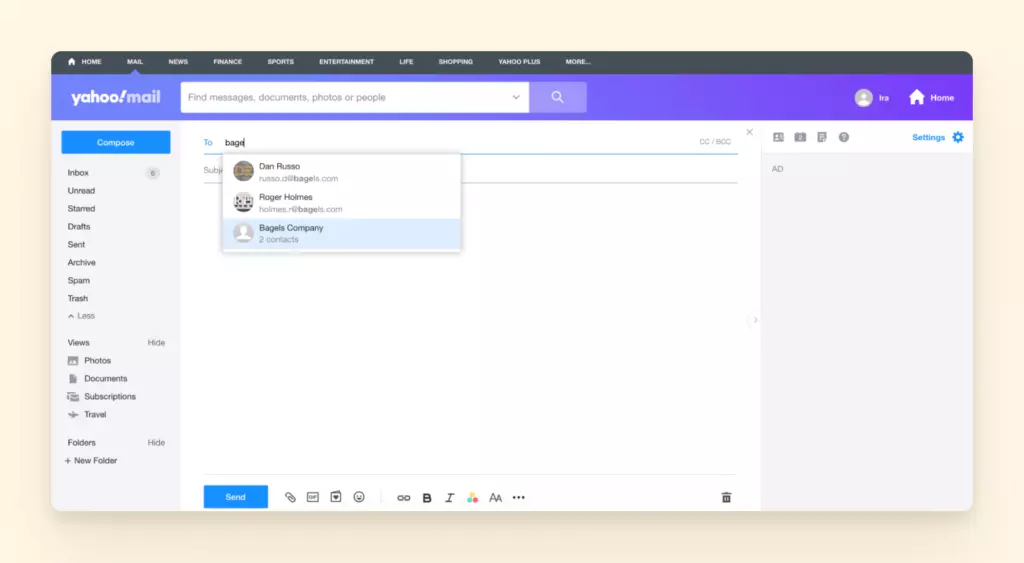Open more formatting options ellipsis
Viewport: 1024px width, 563px height.
(519, 498)
